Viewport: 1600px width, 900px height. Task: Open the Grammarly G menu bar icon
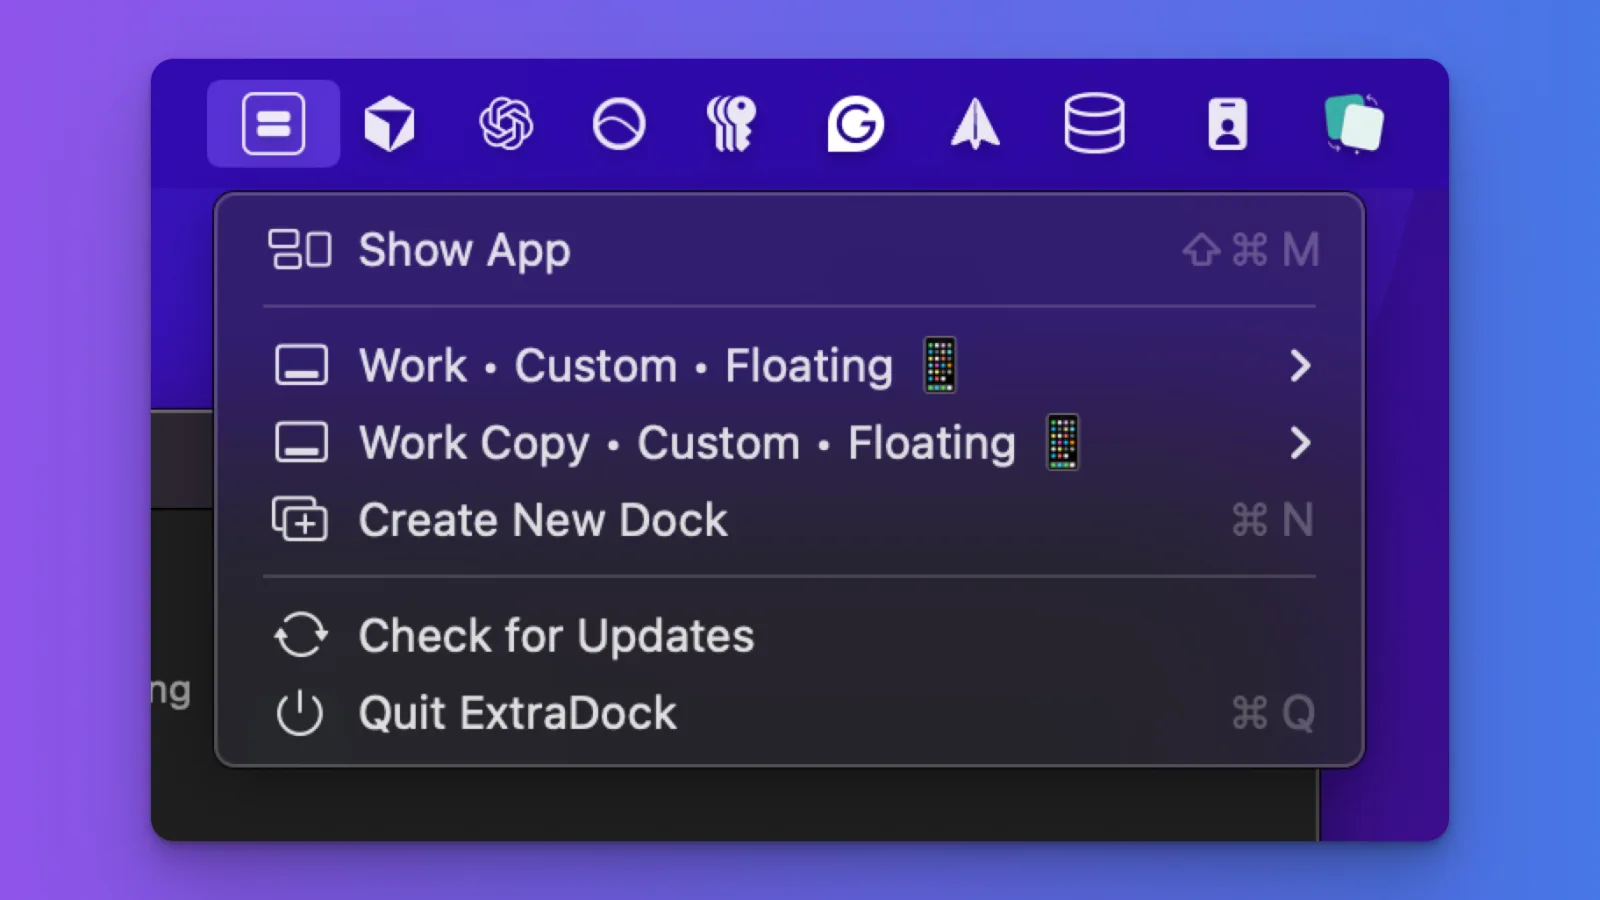855,124
